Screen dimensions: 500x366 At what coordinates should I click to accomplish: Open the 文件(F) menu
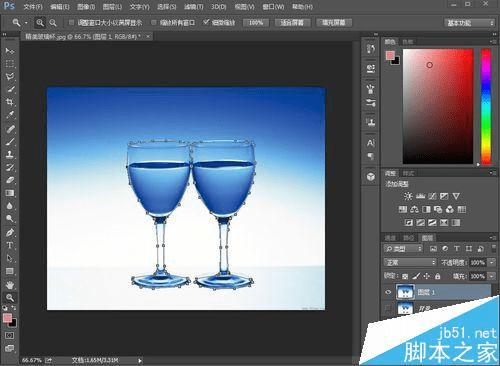[33, 7]
